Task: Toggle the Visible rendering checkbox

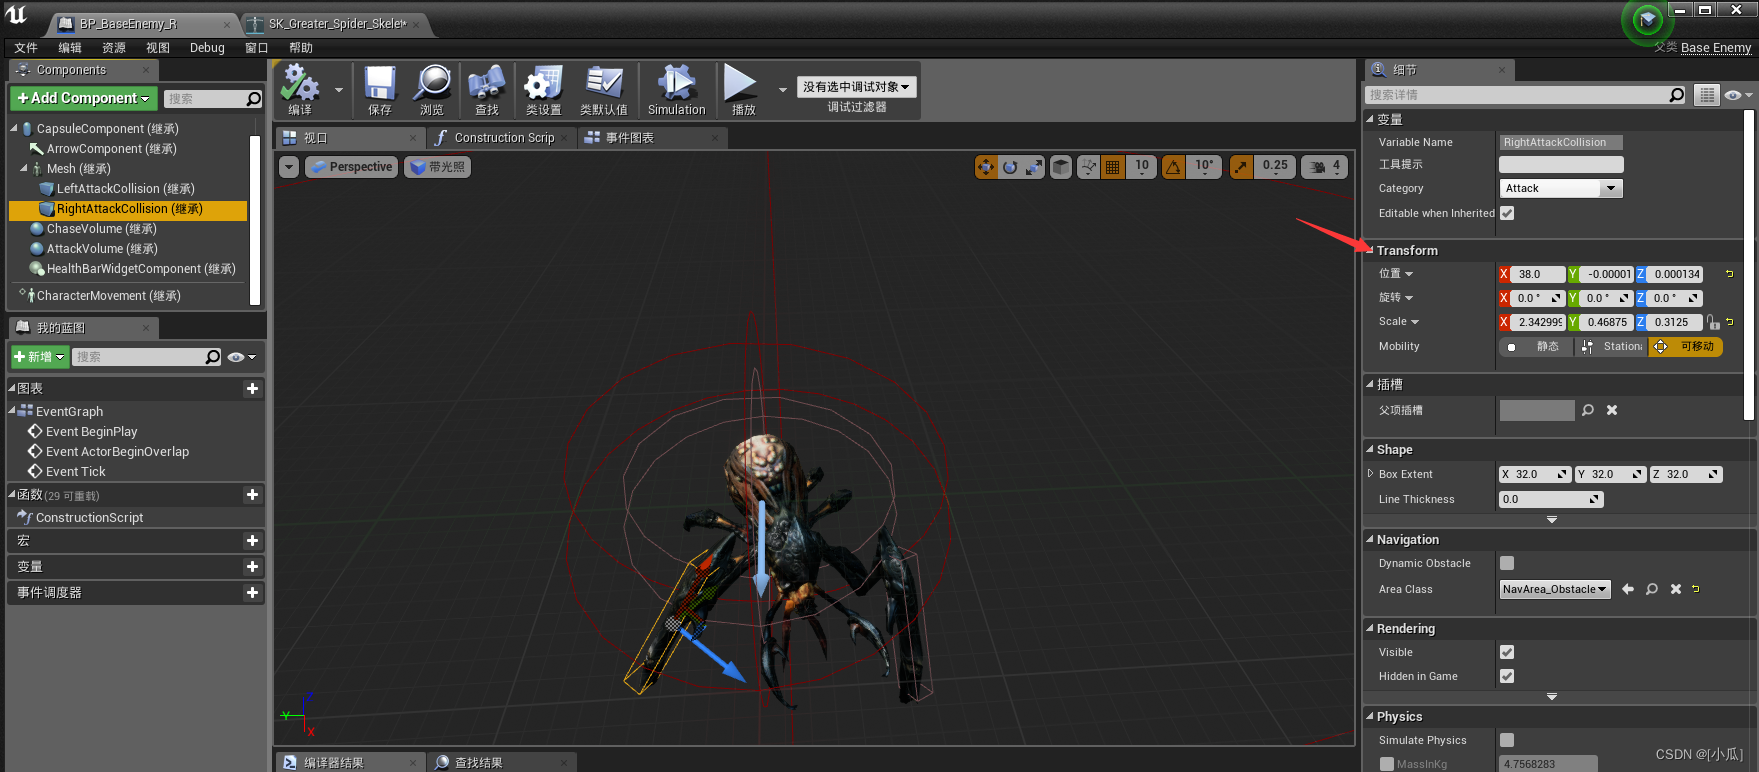Action: (1507, 652)
